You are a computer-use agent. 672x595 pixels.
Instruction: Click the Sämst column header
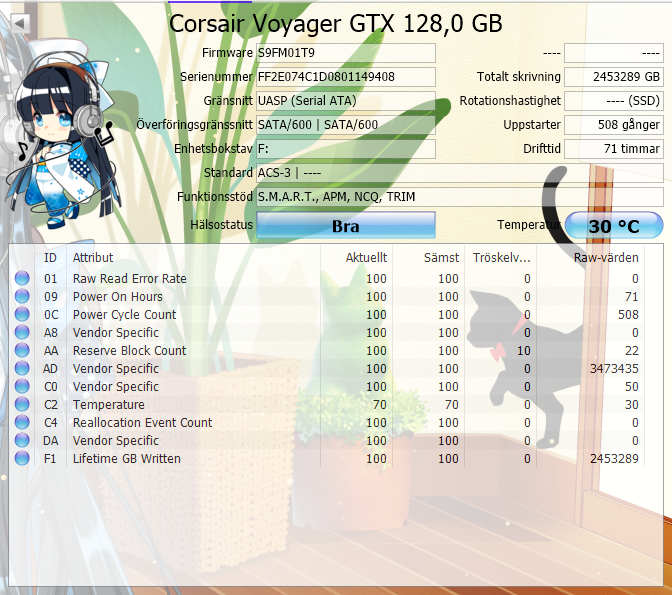tap(429, 258)
